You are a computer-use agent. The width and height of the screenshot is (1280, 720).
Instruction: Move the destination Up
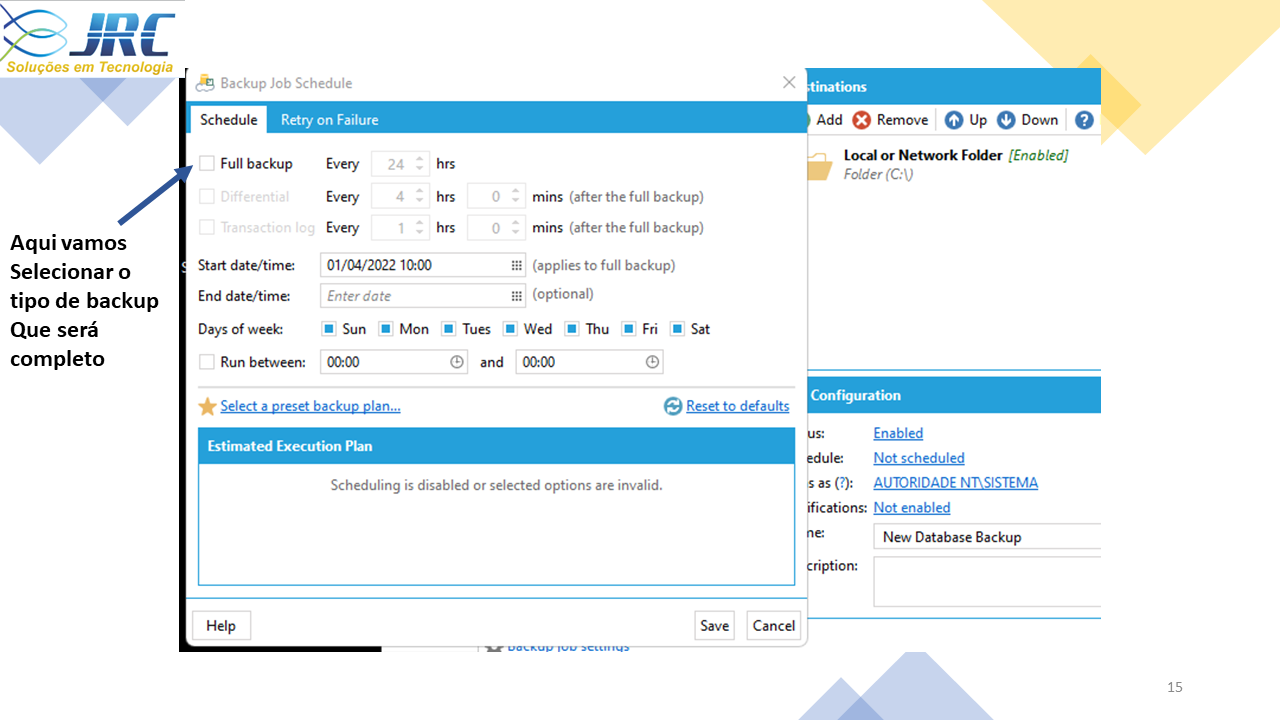click(966, 119)
